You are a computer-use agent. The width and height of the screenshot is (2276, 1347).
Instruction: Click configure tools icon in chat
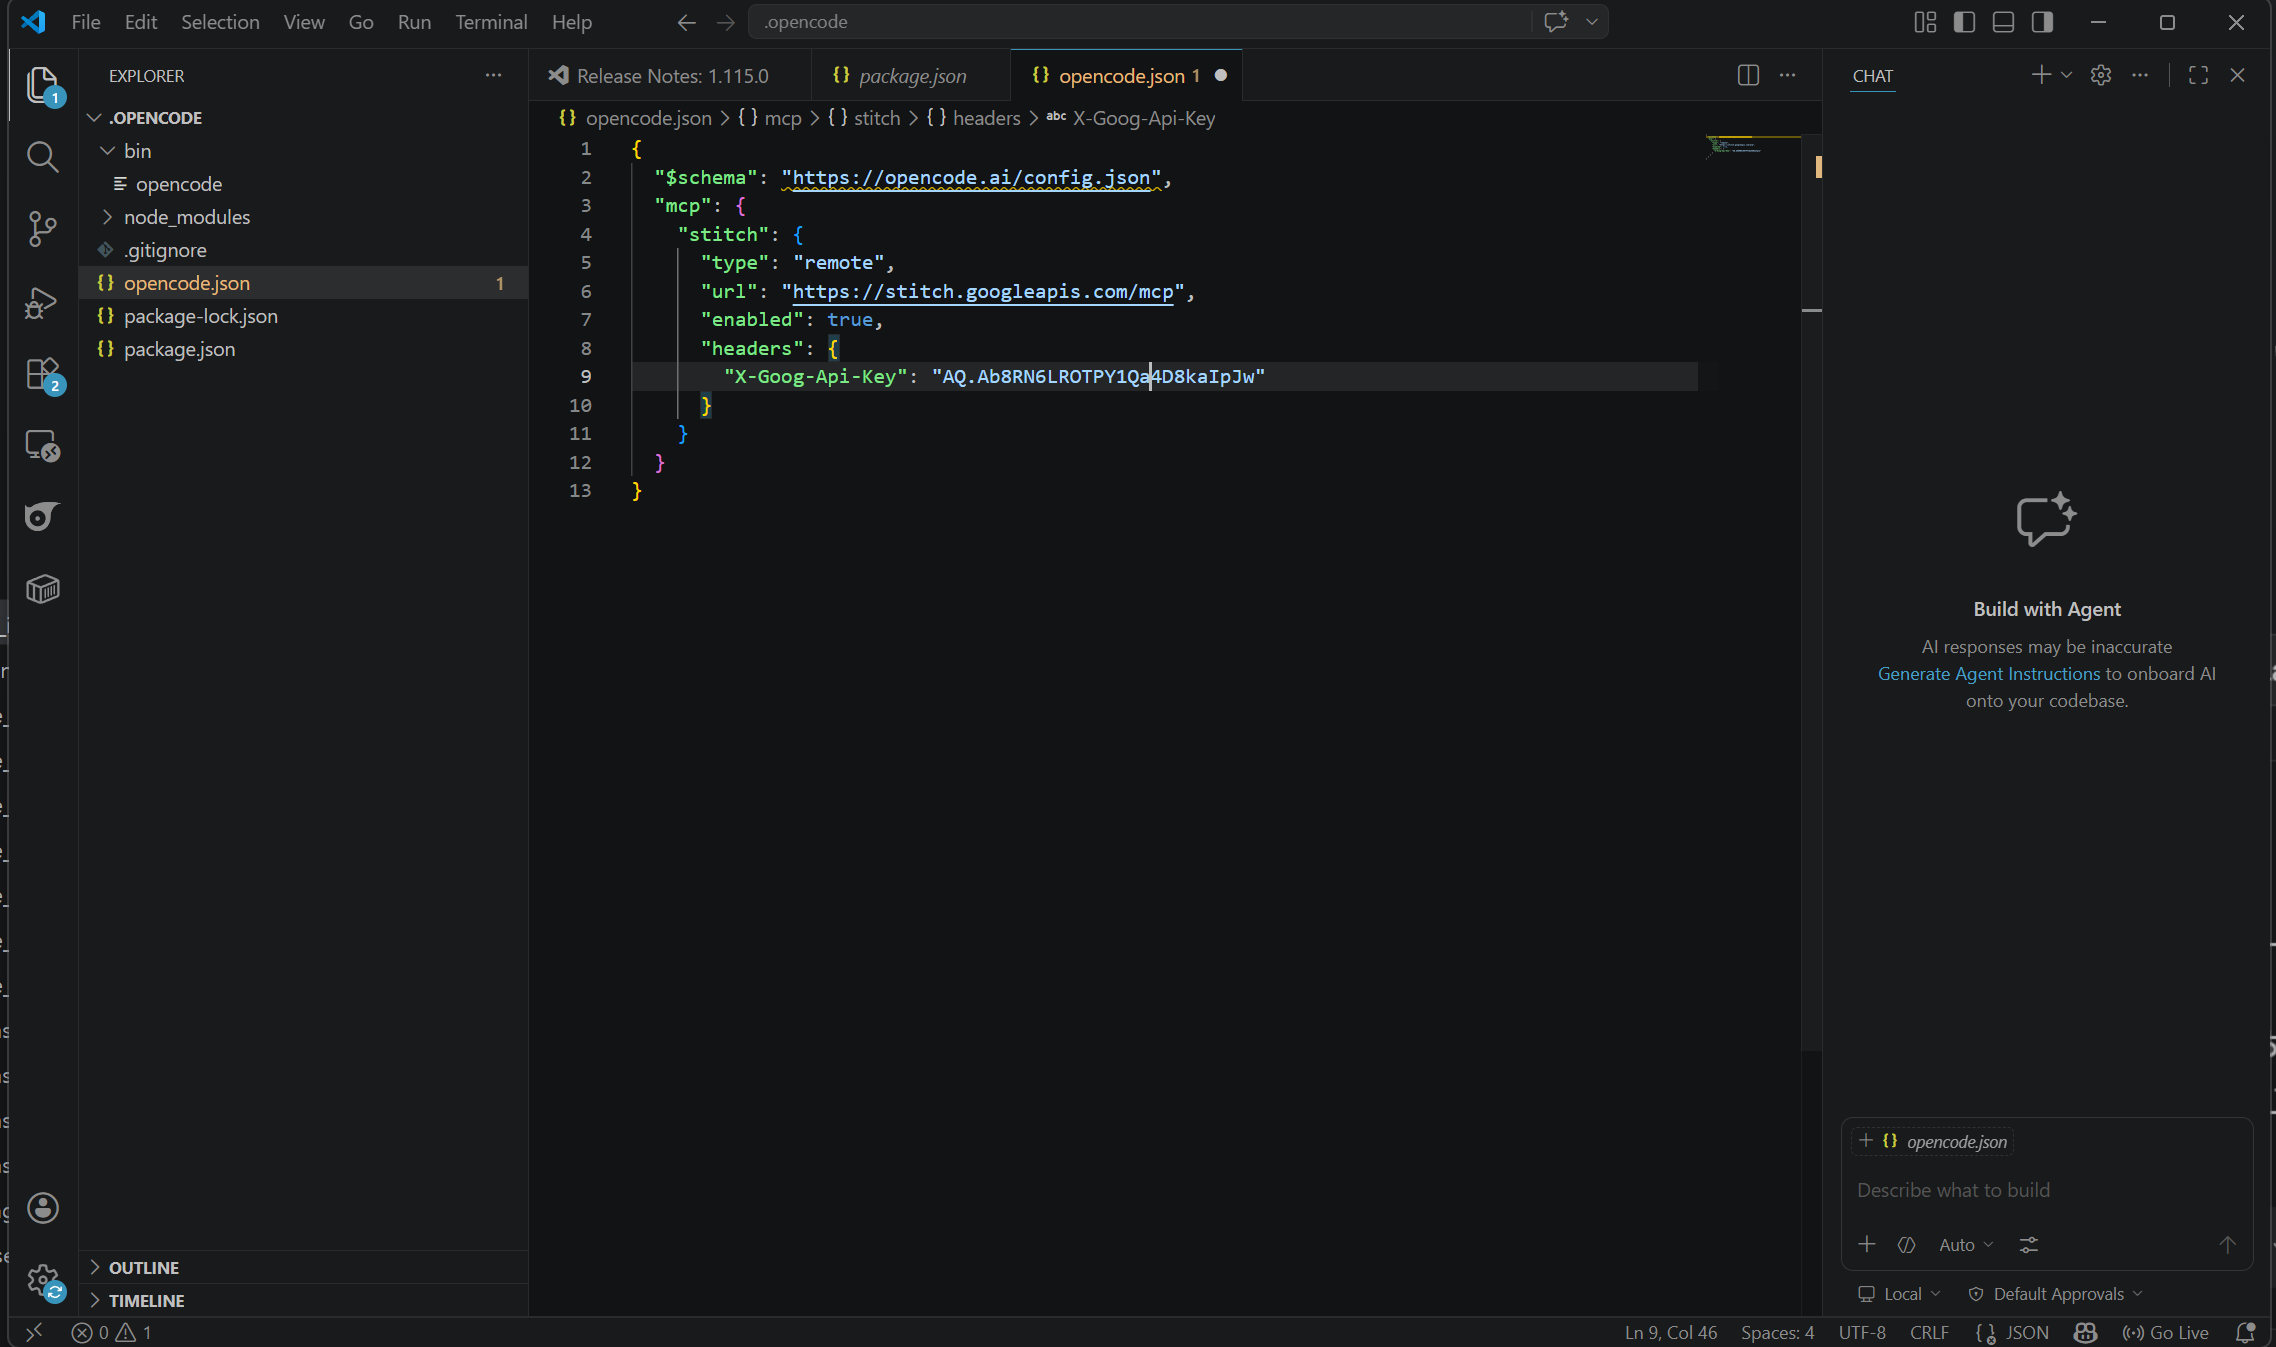(x=2028, y=1244)
